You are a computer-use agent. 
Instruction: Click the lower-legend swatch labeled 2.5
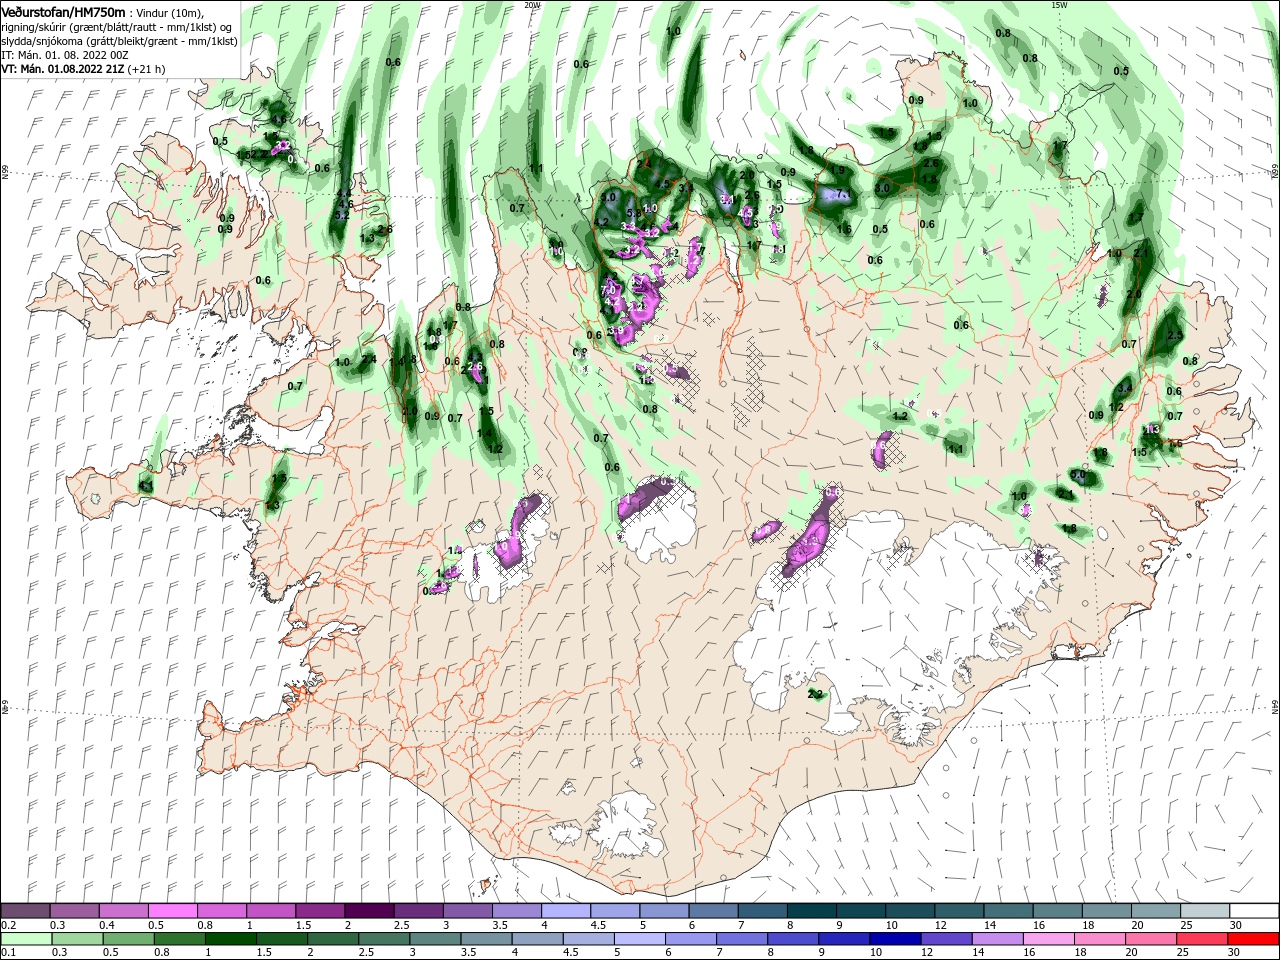coord(383,939)
